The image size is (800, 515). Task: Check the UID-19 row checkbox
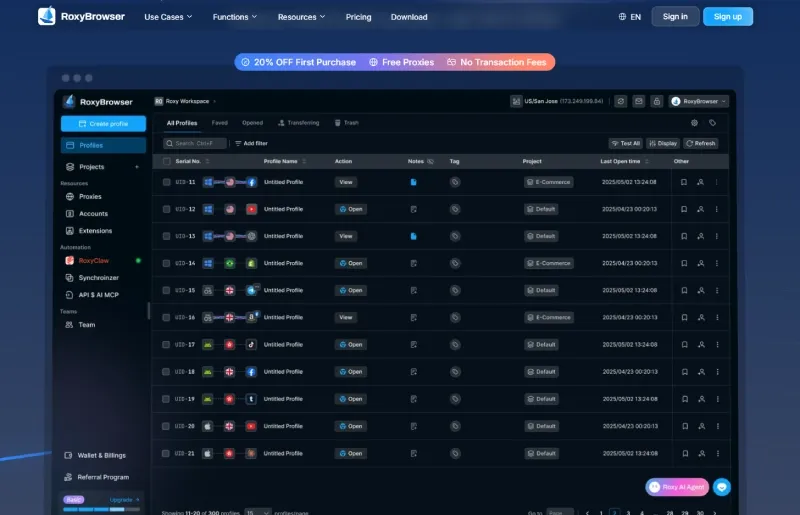click(x=166, y=399)
